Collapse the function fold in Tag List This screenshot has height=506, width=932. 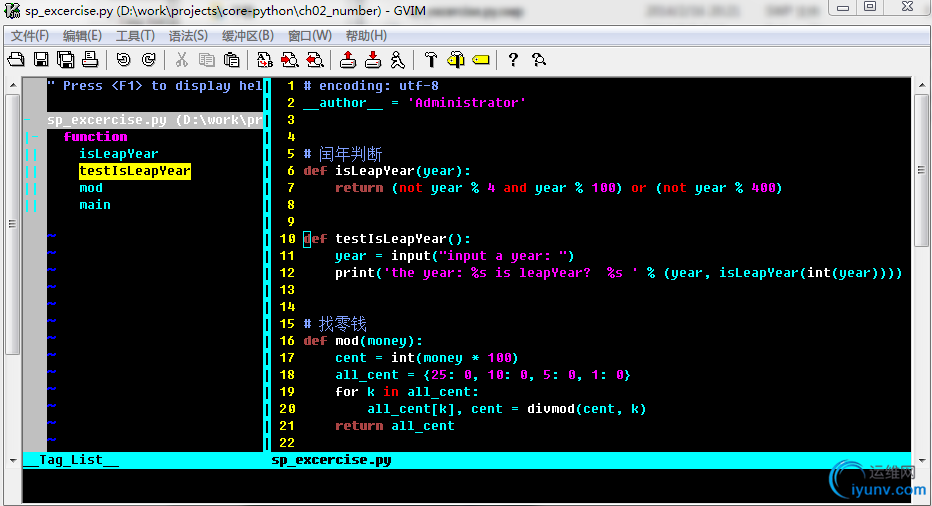click(32, 137)
